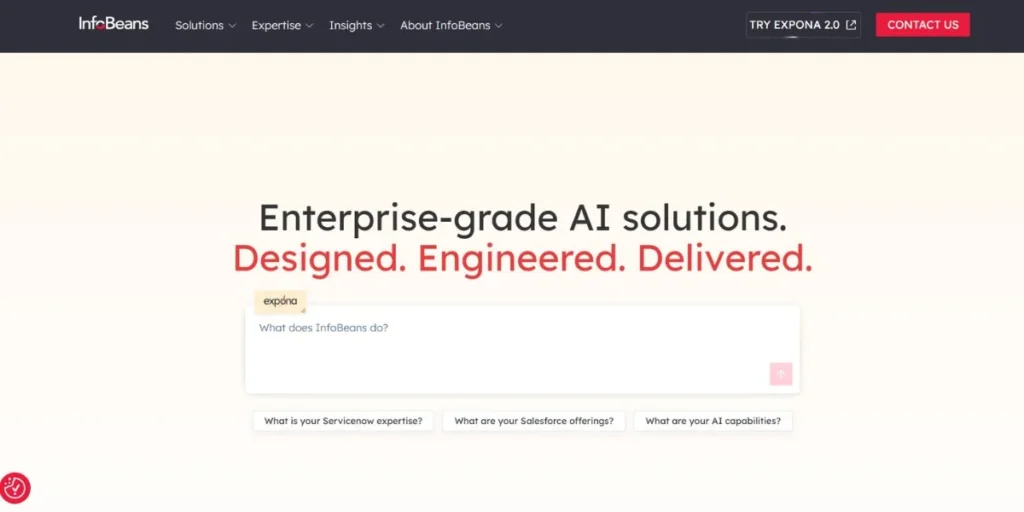
Task: Expand the Expertise dropdown chevron
Action: 309,26
